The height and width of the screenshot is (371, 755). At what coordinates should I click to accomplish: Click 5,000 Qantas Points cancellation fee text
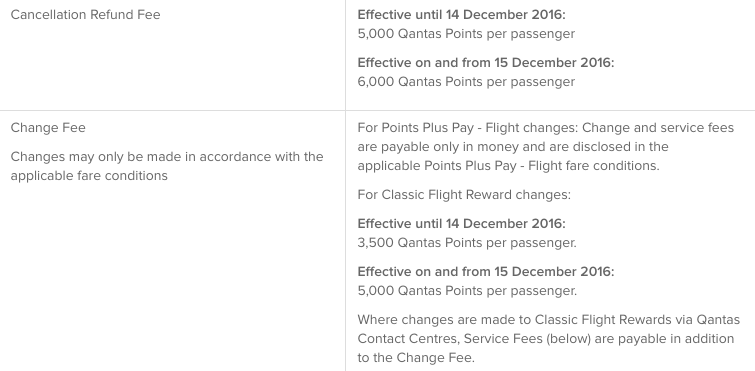(x=466, y=34)
